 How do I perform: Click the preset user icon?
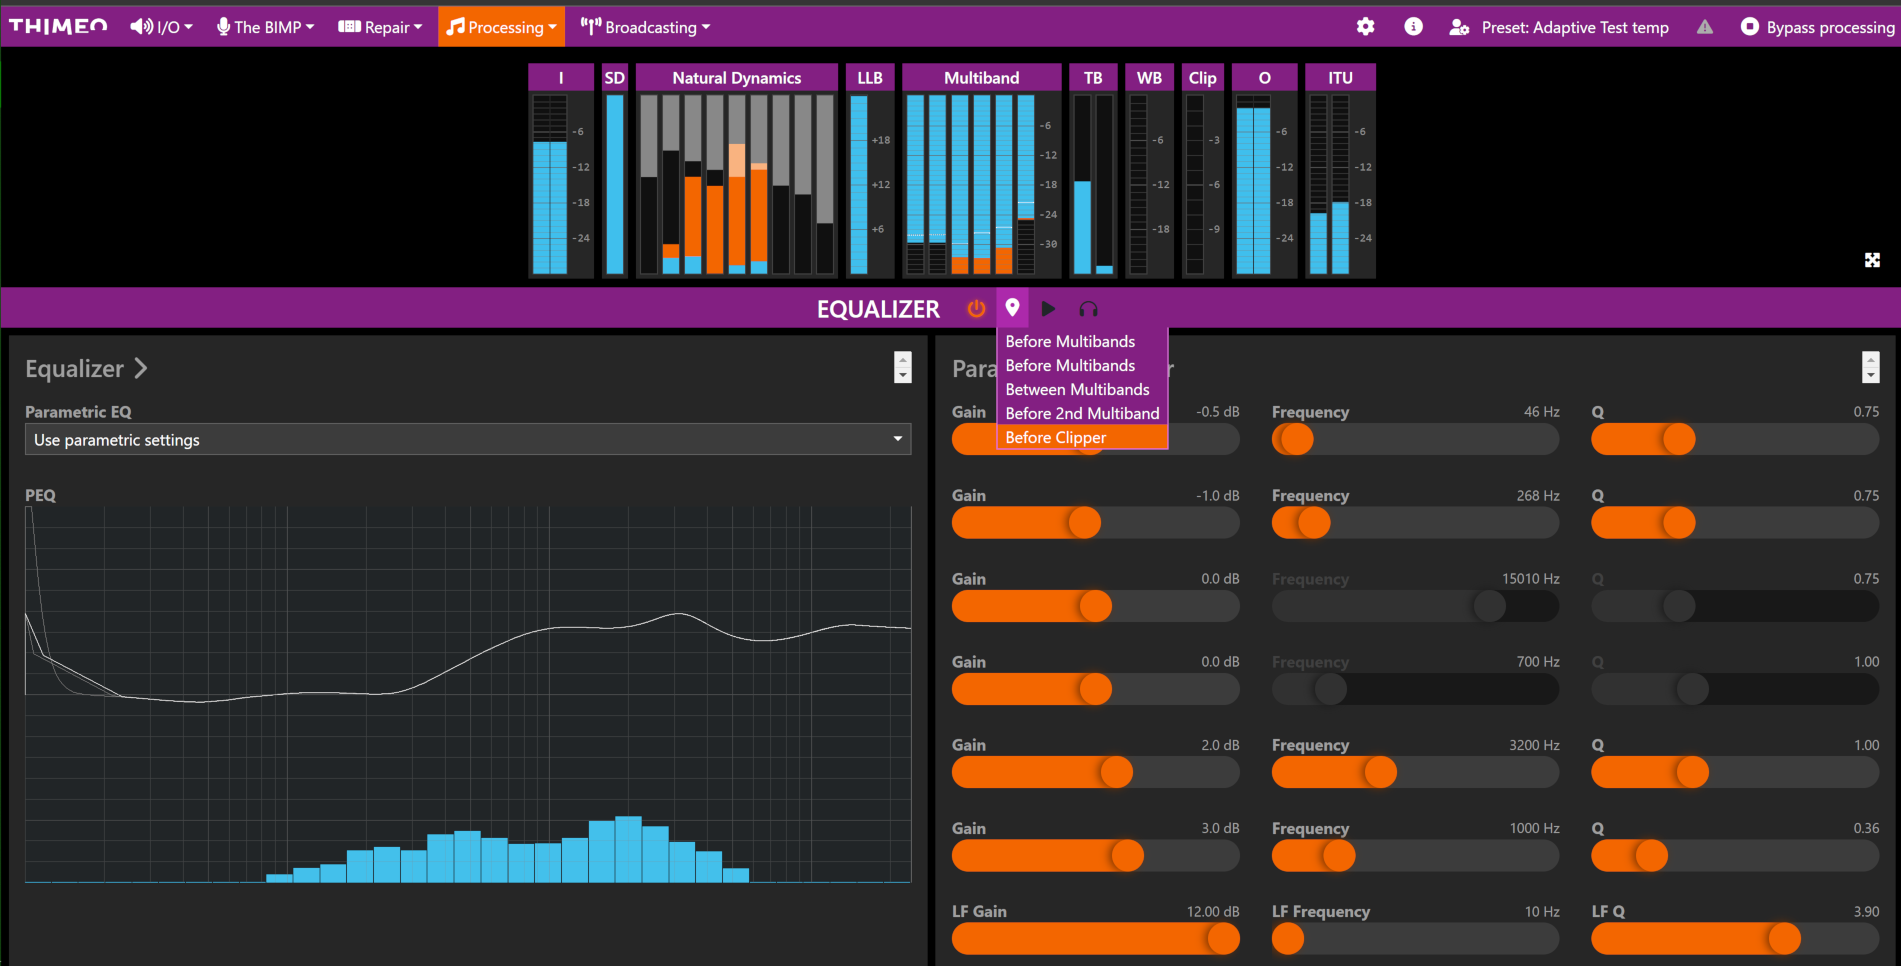pyautogui.click(x=1459, y=27)
